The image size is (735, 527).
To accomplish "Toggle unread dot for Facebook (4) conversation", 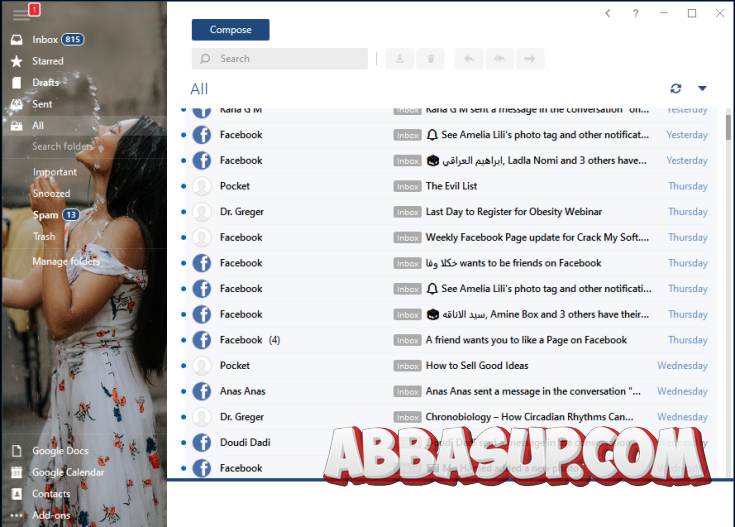I will click(183, 340).
